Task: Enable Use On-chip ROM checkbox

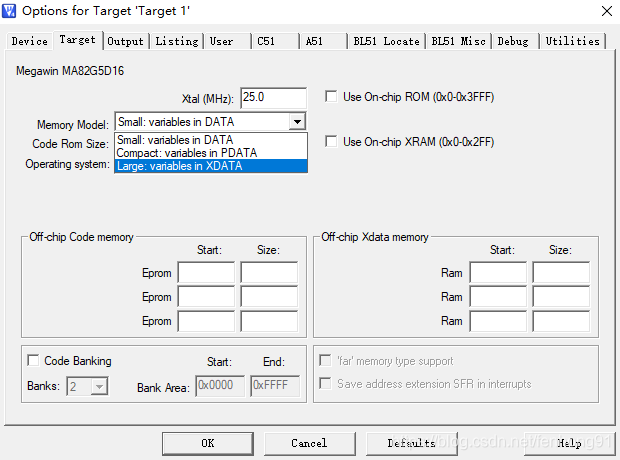Action: pos(331,97)
